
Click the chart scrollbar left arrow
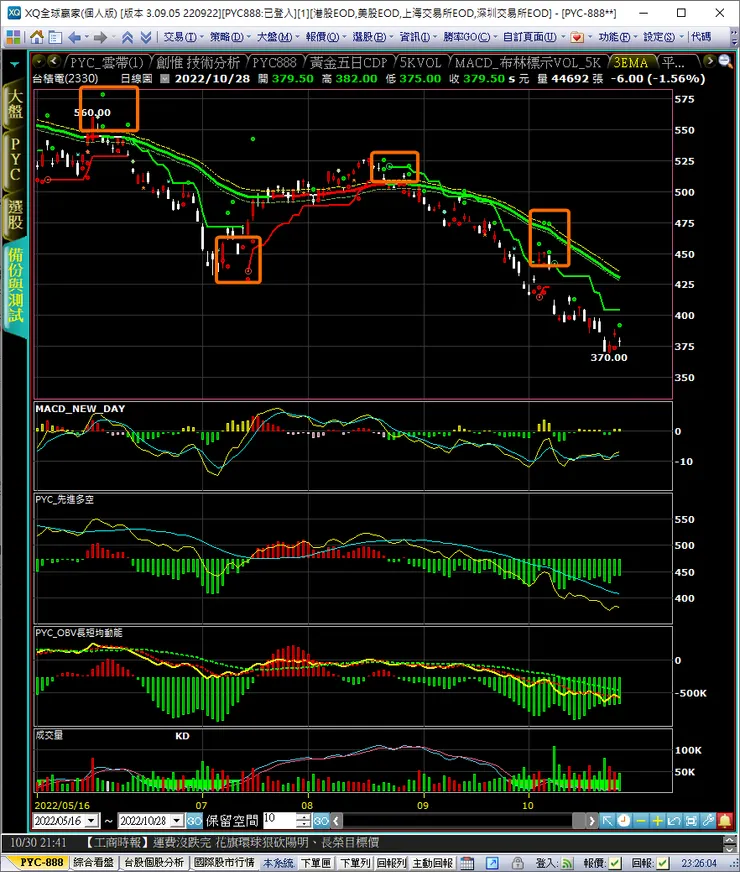[x=336, y=820]
